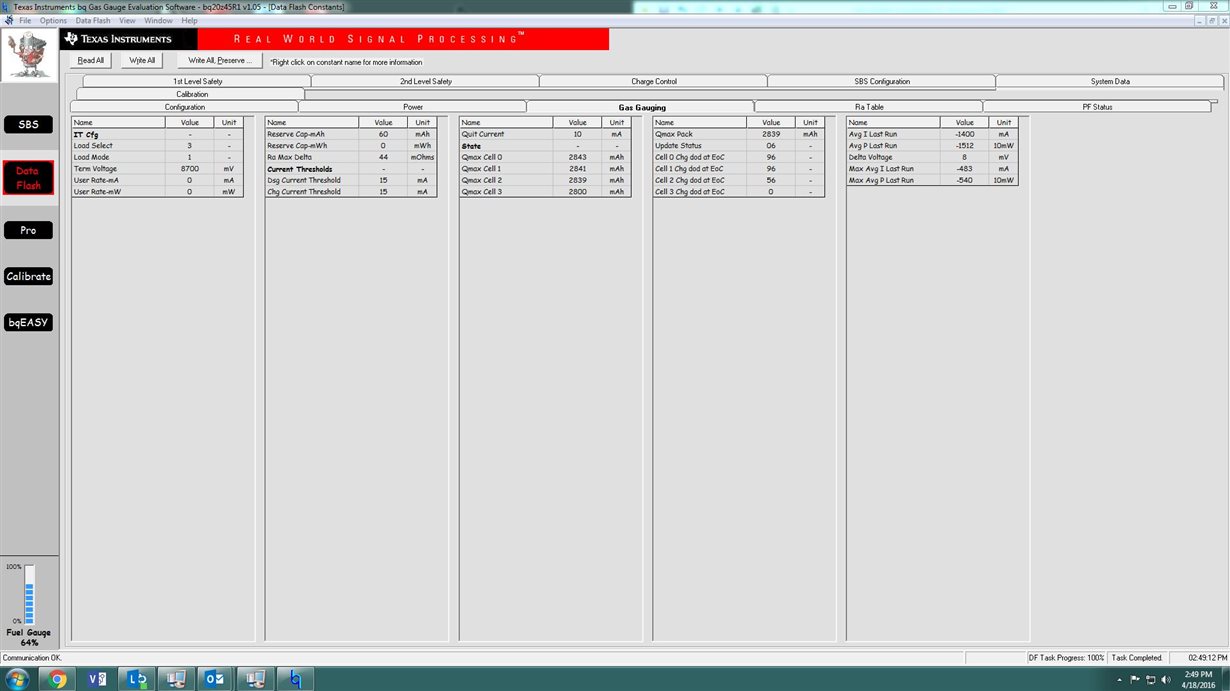Click the robot picture in the top-left corner
Viewport: 1230px width, 691px height.
(28, 56)
